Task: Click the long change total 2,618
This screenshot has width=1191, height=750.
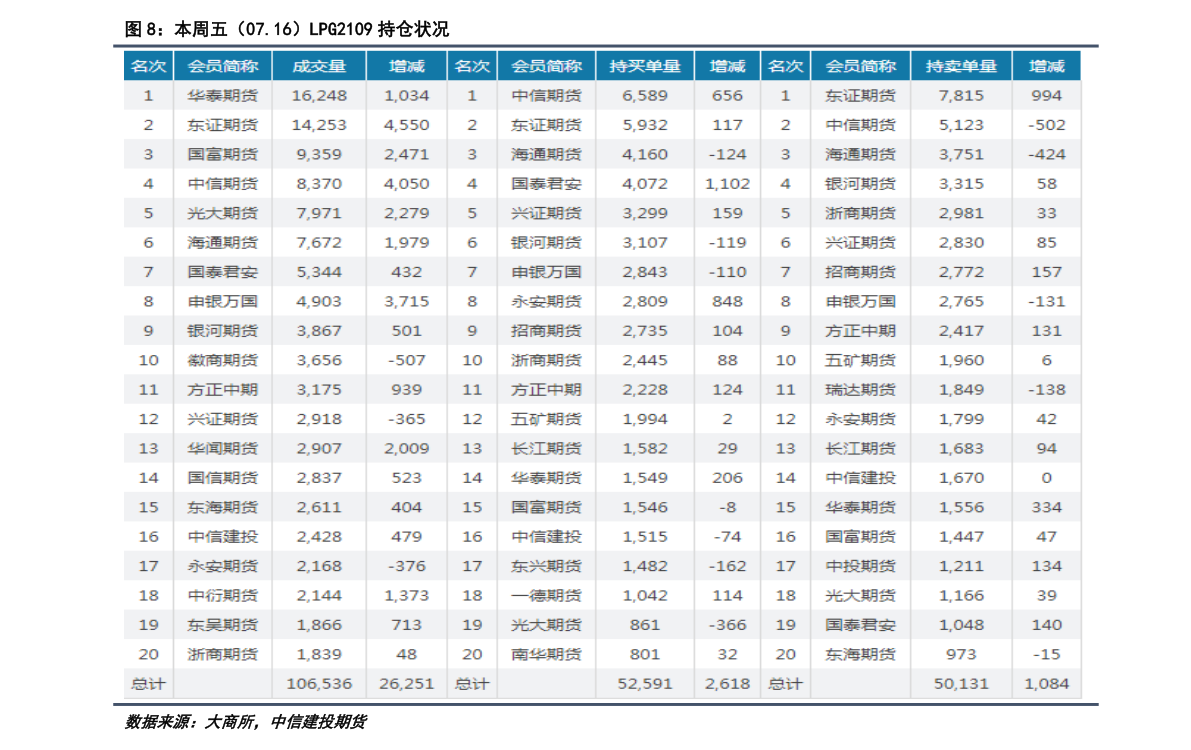Action: click(x=727, y=684)
